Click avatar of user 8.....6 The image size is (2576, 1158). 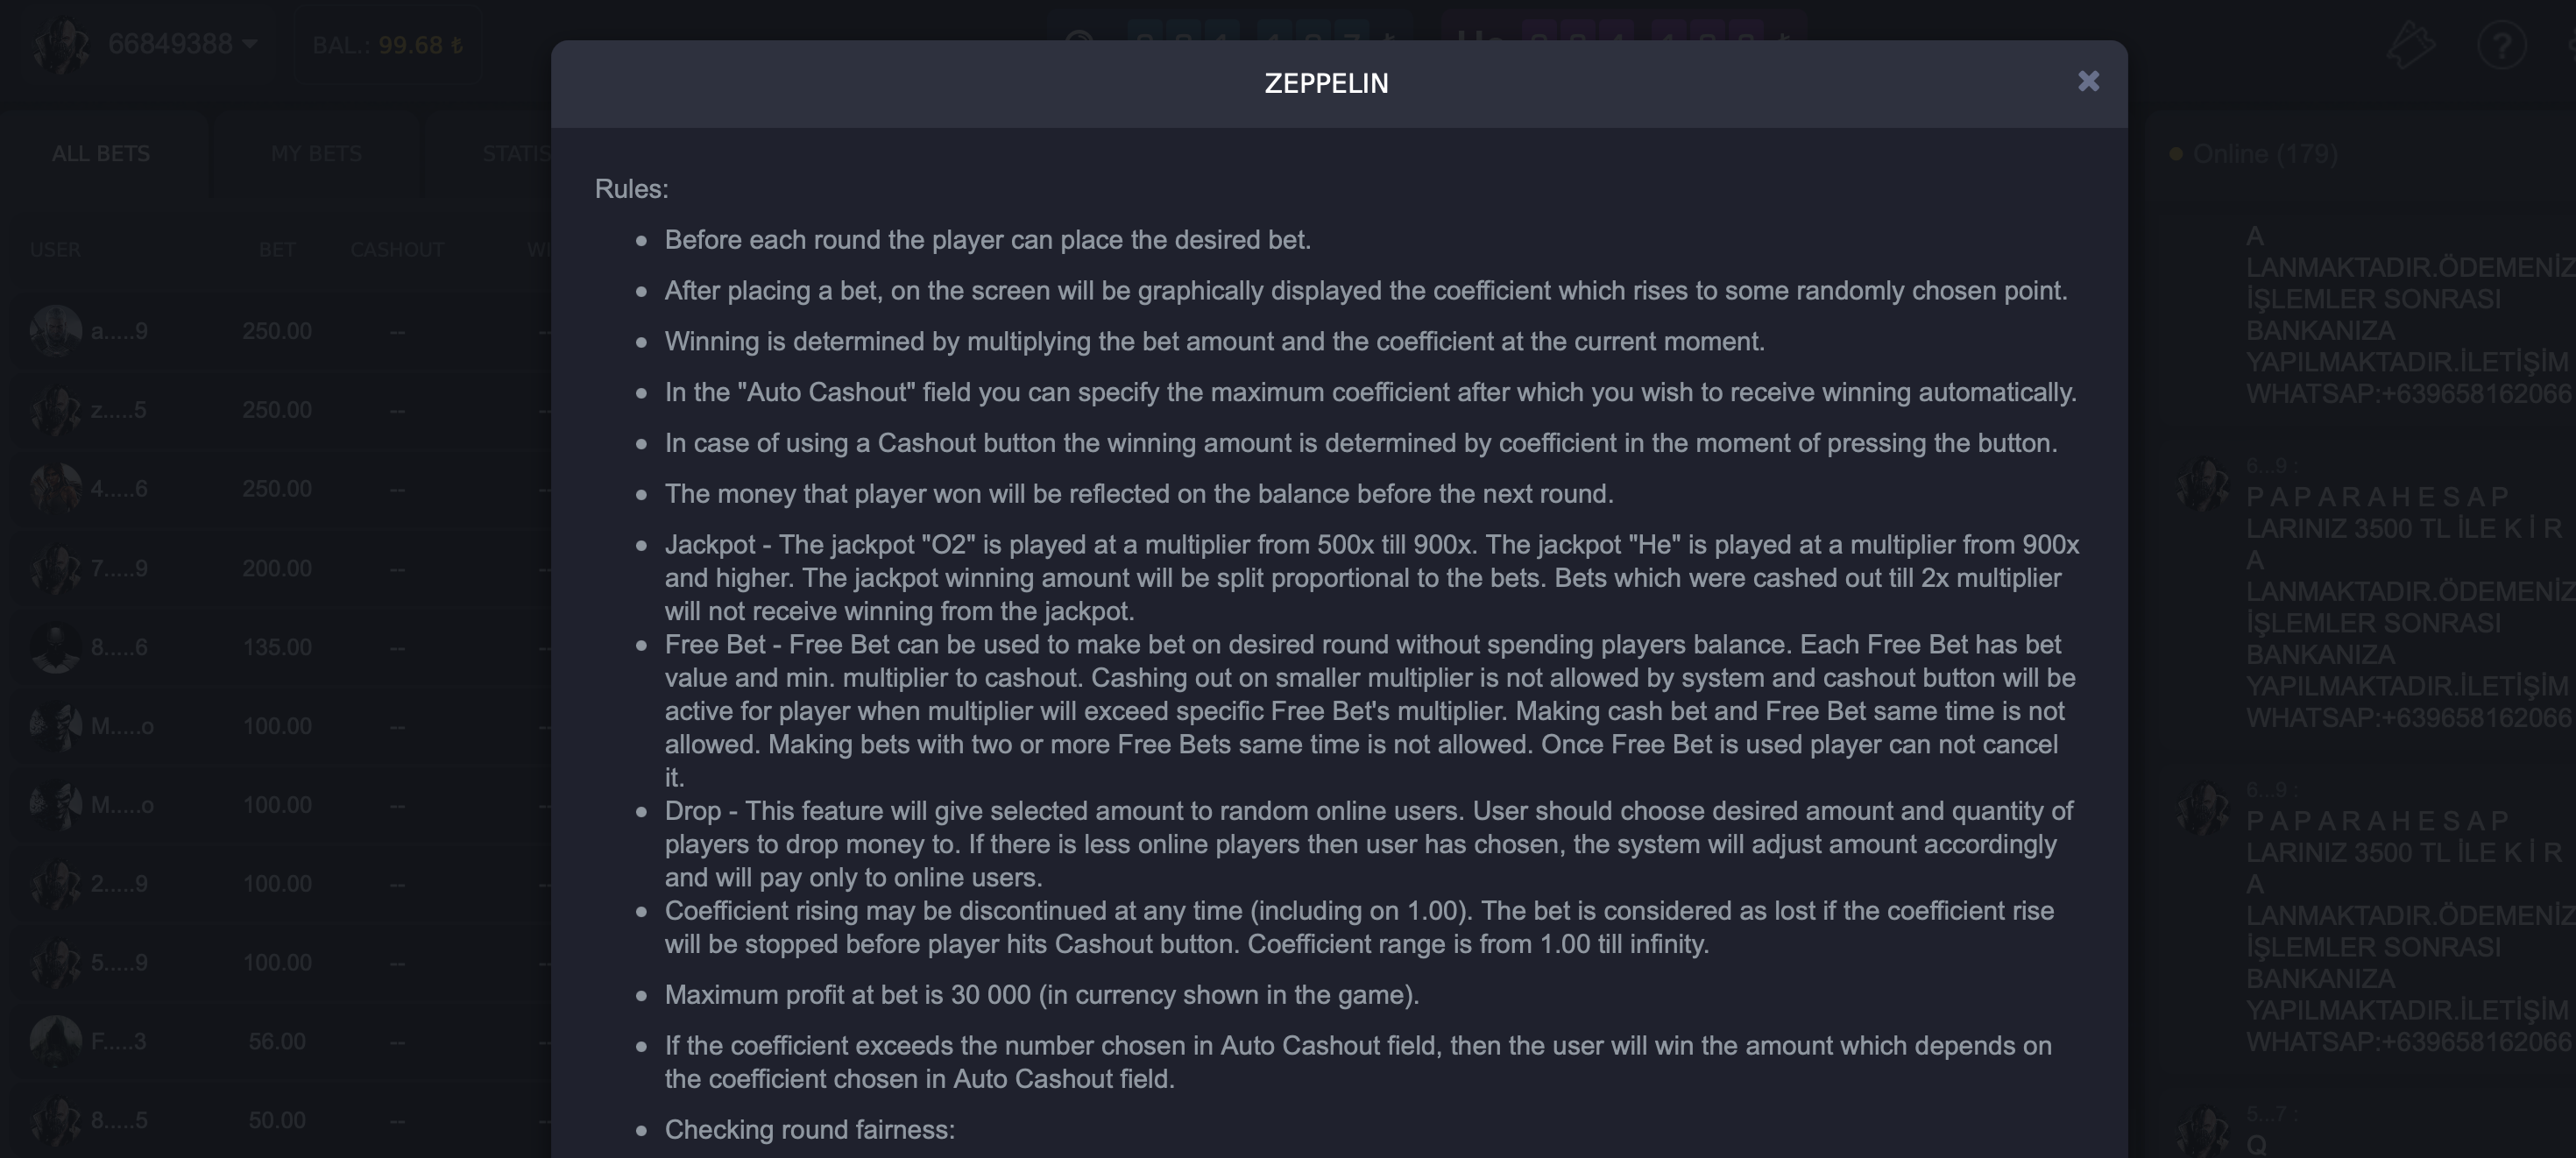coord(56,647)
